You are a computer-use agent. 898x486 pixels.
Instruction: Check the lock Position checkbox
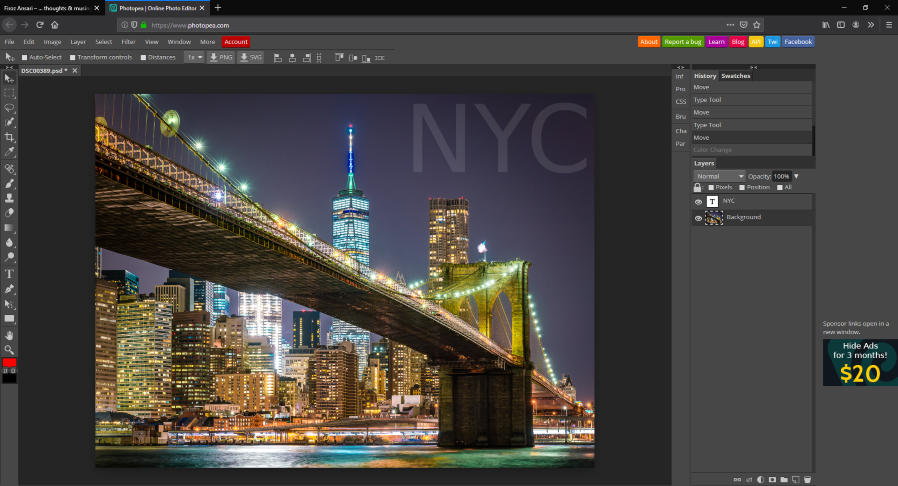tap(742, 188)
